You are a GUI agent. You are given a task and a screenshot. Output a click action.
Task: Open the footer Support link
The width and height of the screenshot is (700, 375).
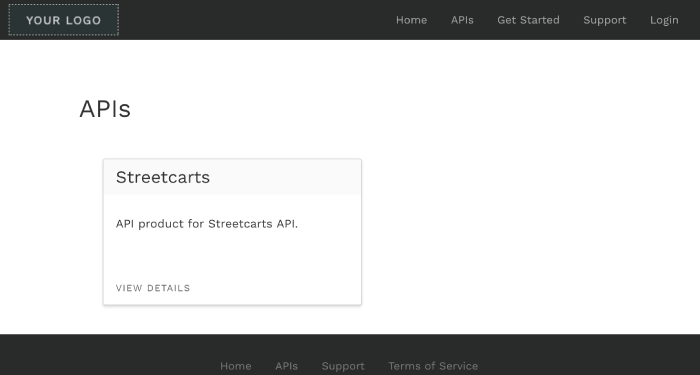[x=343, y=366]
